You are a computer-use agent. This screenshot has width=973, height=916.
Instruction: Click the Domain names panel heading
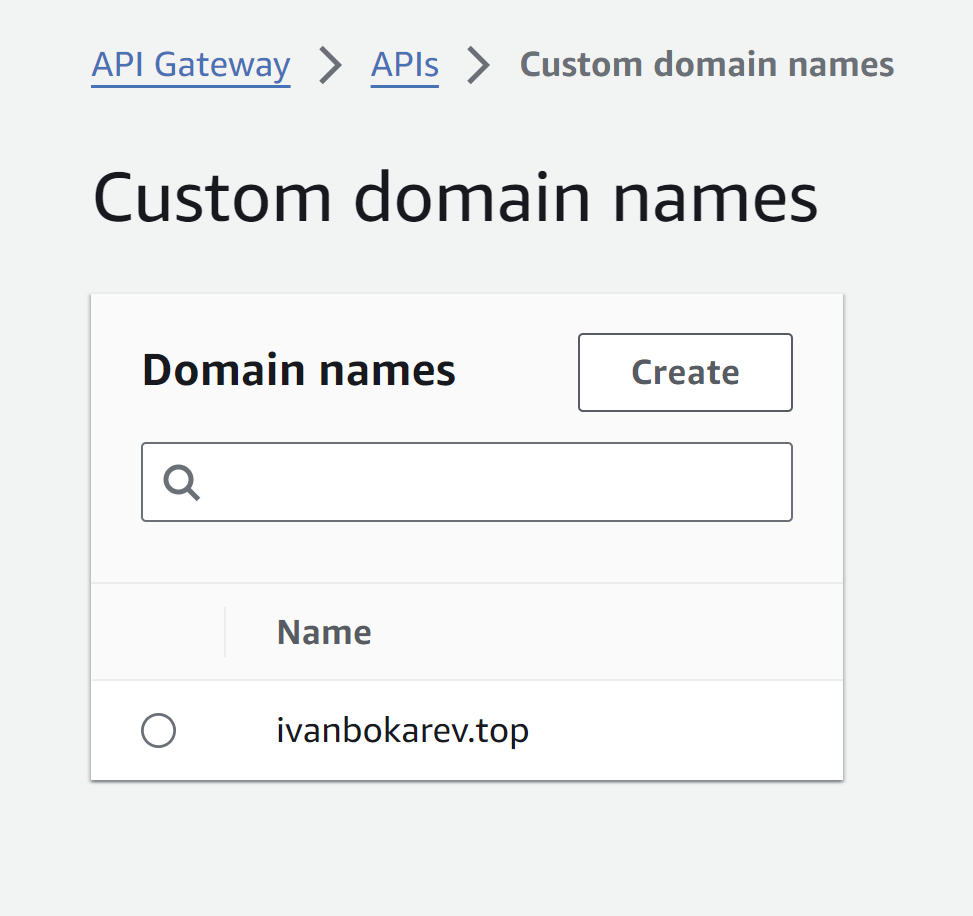click(x=298, y=370)
